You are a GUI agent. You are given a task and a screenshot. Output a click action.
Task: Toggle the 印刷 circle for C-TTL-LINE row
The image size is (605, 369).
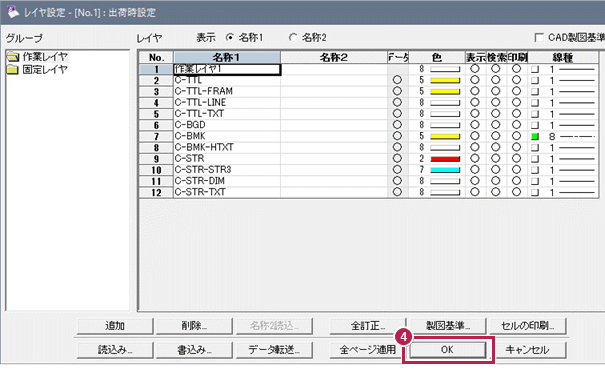517,102
